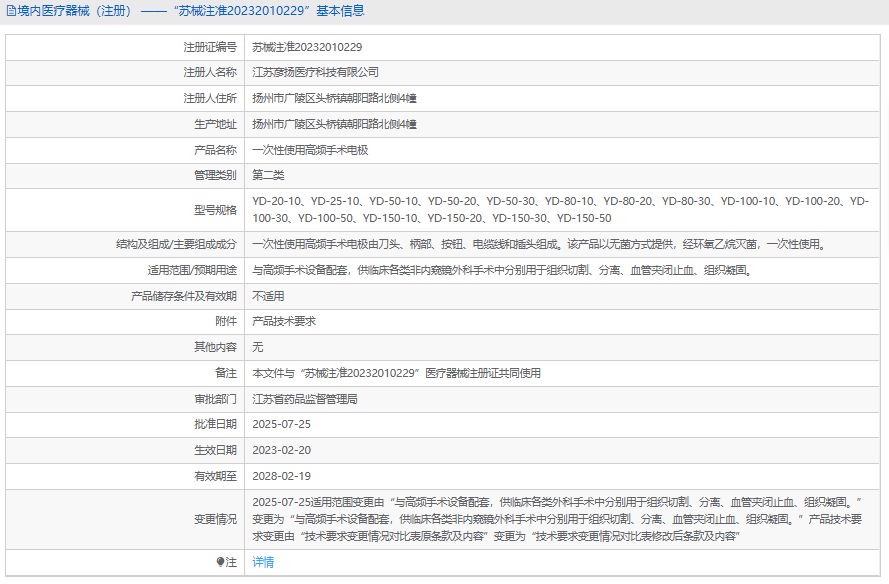Viewport: 889px width, 584px height.
Task: Click the 注册人名称 row label
Action: click(210, 72)
